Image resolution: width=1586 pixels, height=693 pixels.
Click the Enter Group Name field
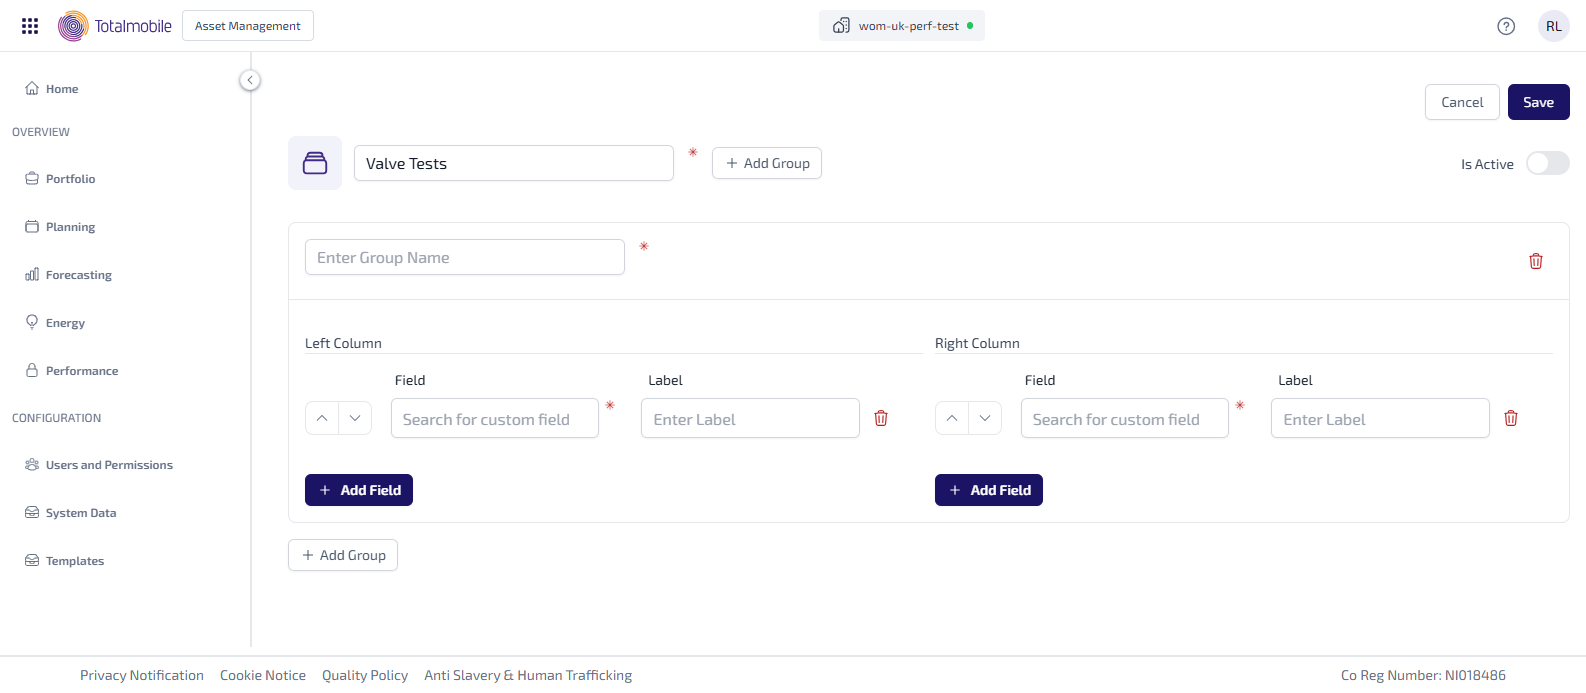point(464,257)
